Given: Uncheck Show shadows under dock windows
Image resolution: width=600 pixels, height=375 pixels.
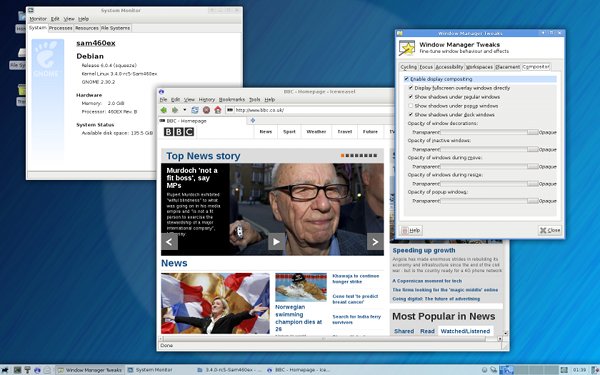Looking at the screenshot, I should 411,115.
